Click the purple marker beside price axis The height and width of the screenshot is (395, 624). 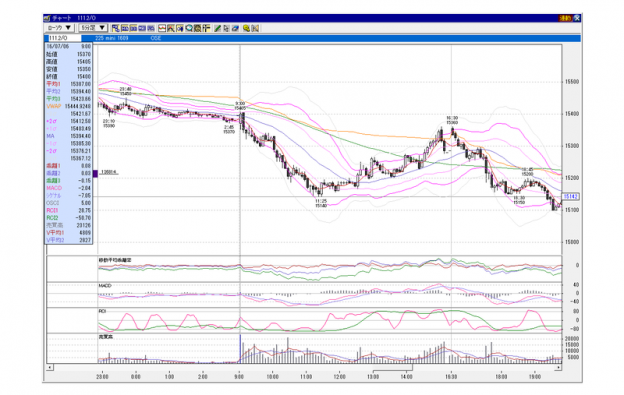[x=95, y=173]
